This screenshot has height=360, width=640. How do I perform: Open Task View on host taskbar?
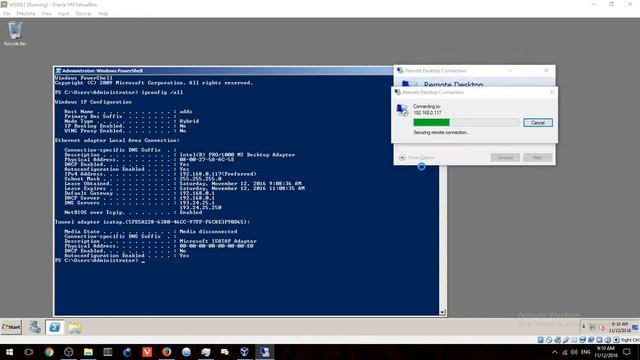point(29,352)
